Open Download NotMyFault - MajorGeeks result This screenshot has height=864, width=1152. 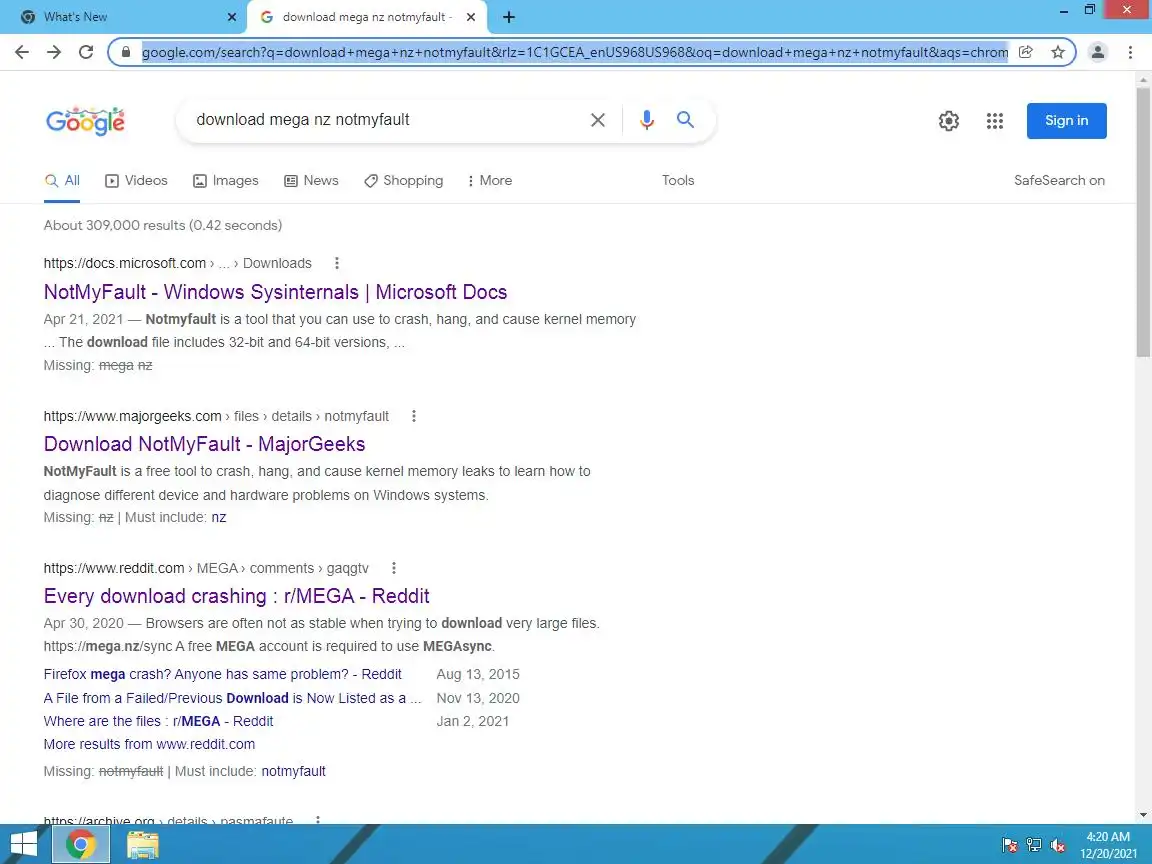[x=204, y=444]
